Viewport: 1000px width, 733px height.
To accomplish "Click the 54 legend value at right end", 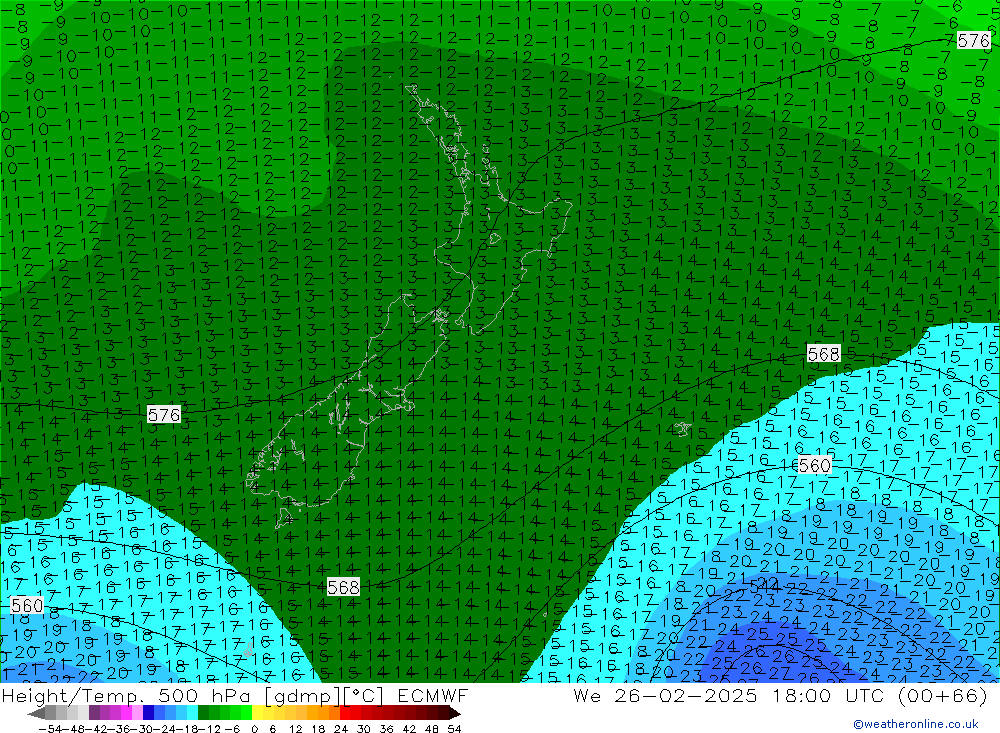I will click(454, 728).
